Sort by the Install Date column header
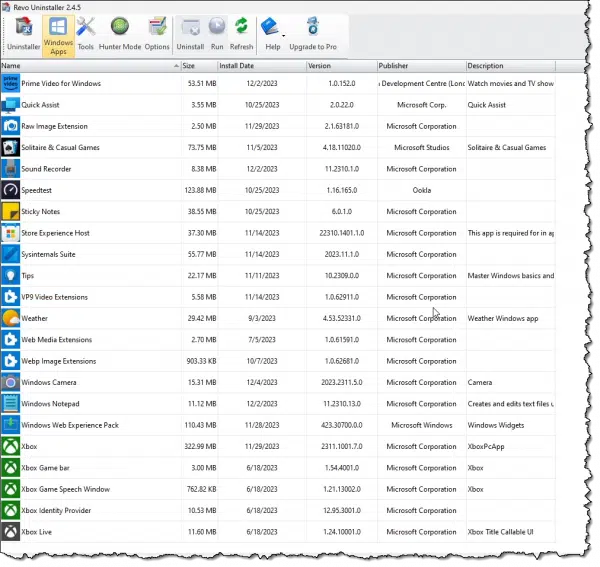The height and width of the screenshot is (567, 600). pos(262,66)
